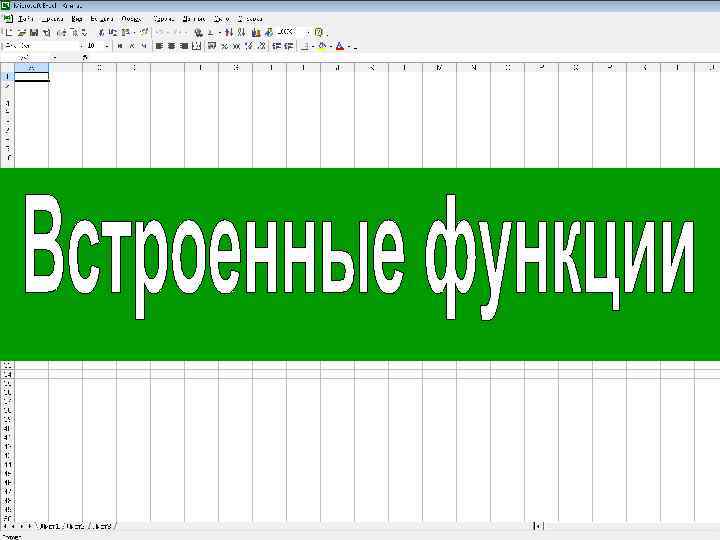Open the Сервис menu
This screenshot has height=540, width=720.
pyautogui.click(x=163, y=19)
